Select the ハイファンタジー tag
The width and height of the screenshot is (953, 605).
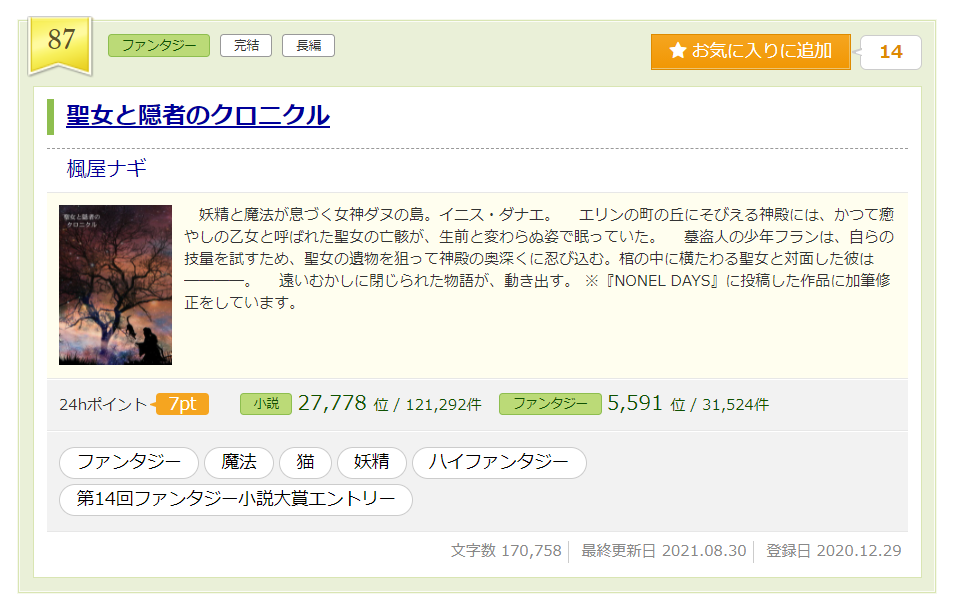pos(499,463)
